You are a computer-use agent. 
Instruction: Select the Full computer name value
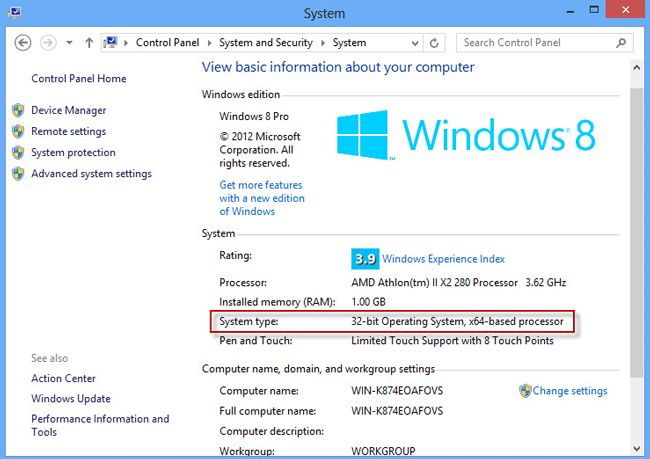397,411
